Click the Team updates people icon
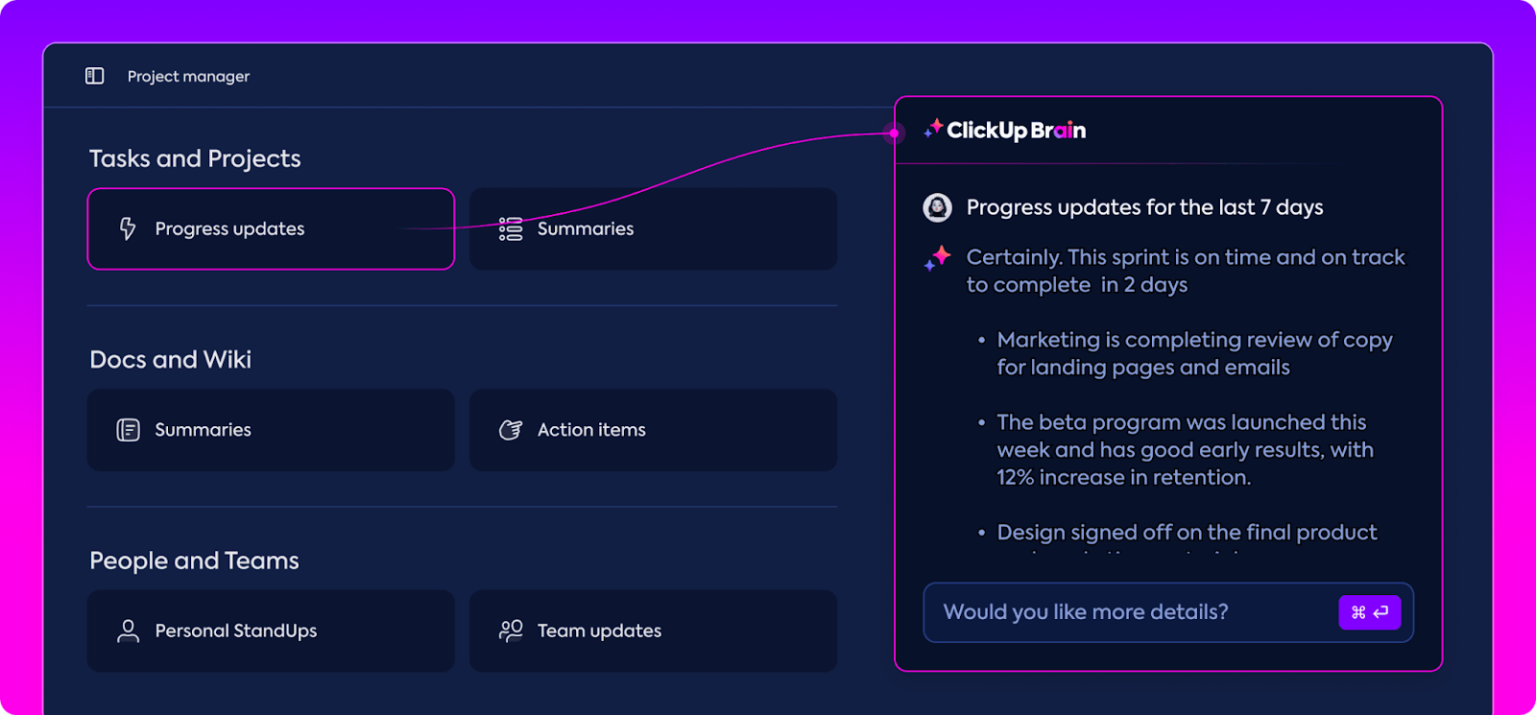This screenshot has width=1536, height=715. point(511,631)
